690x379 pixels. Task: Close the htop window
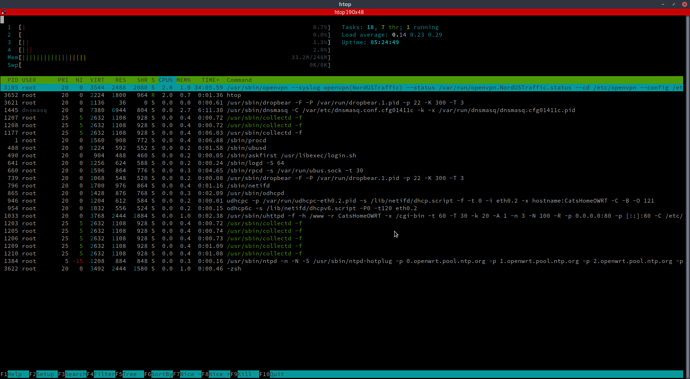(x=684, y=4)
